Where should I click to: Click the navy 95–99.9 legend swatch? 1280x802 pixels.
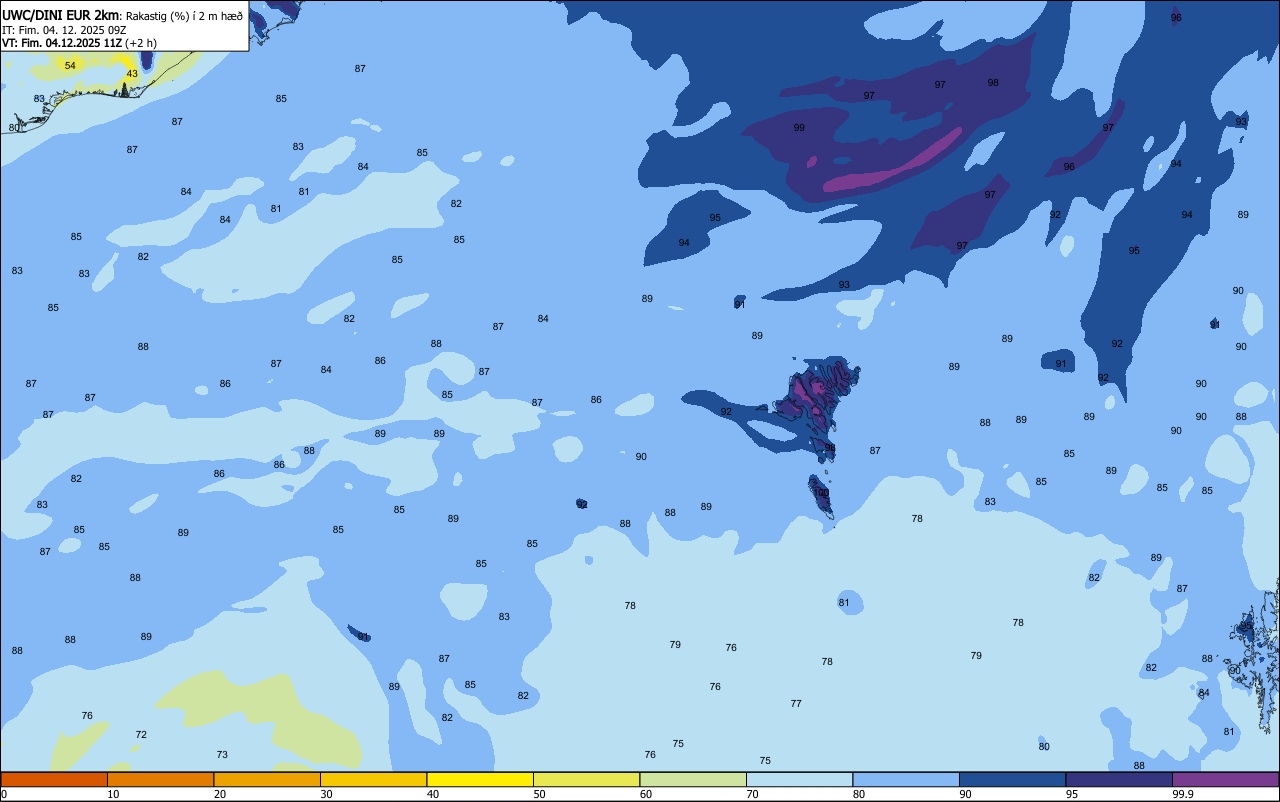tap(1119, 779)
